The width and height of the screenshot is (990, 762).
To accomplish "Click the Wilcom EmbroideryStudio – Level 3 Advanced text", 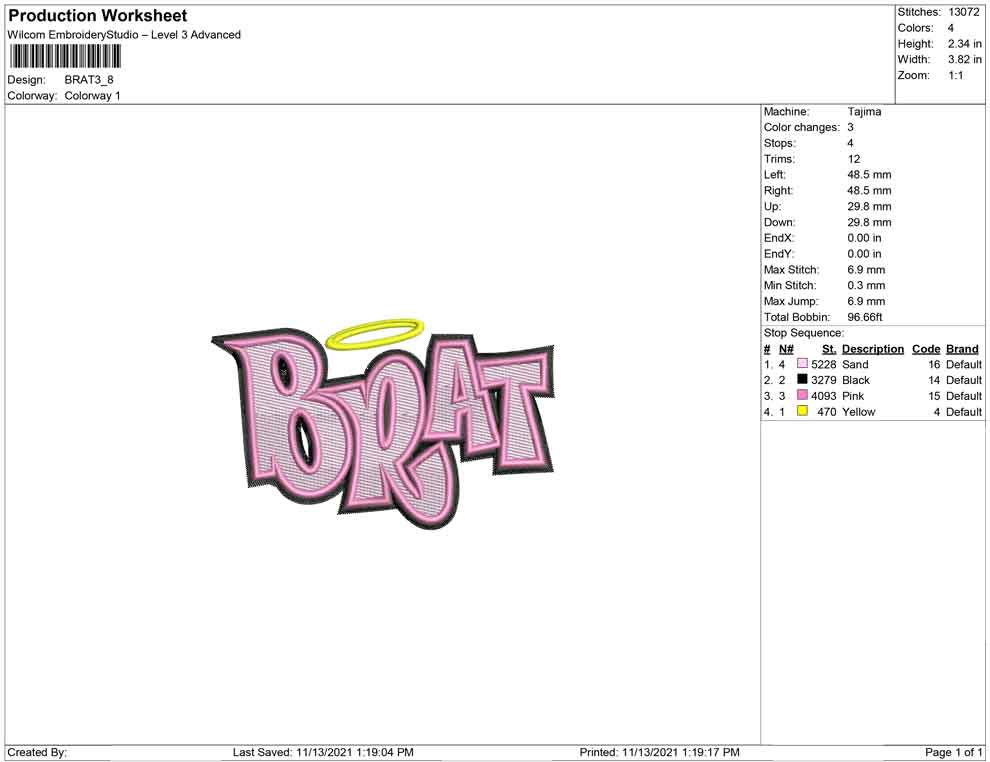I will click(124, 35).
